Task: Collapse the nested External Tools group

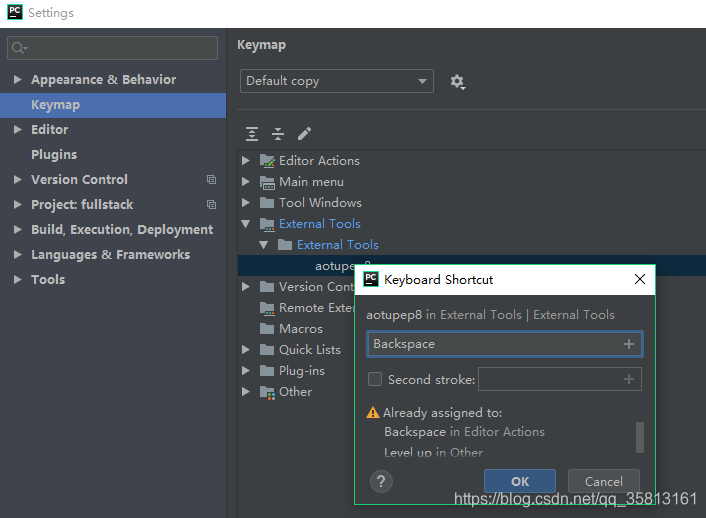Action: pos(264,245)
